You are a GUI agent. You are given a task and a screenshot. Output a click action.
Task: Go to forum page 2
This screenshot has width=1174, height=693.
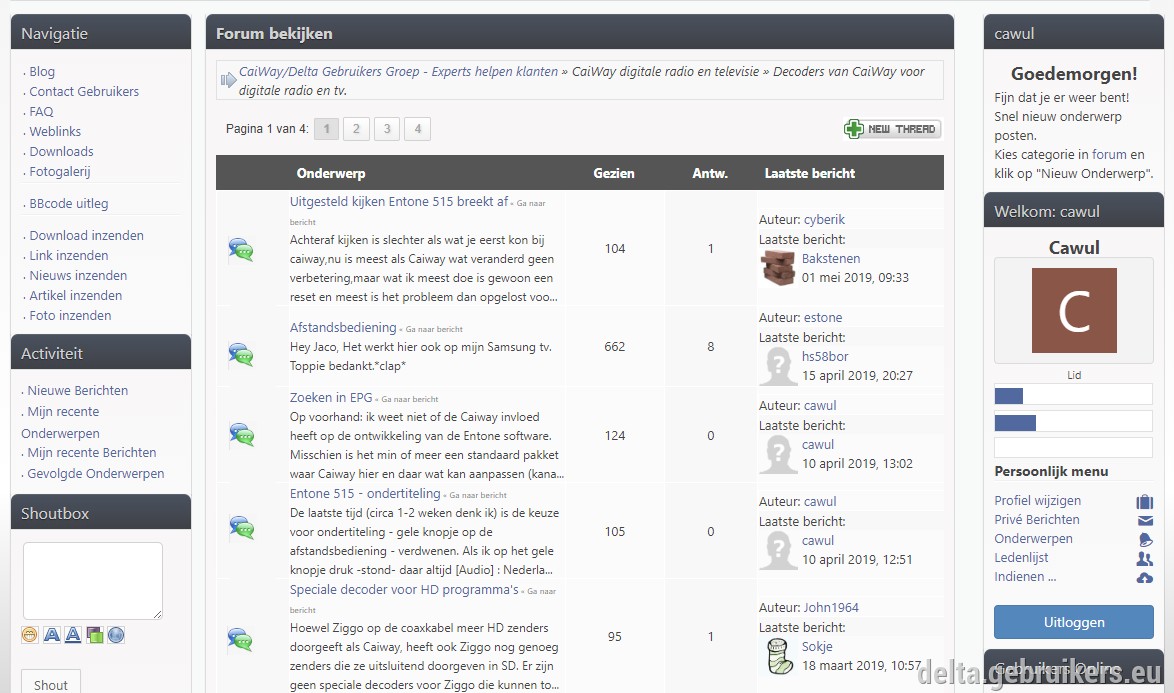coord(356,129)
